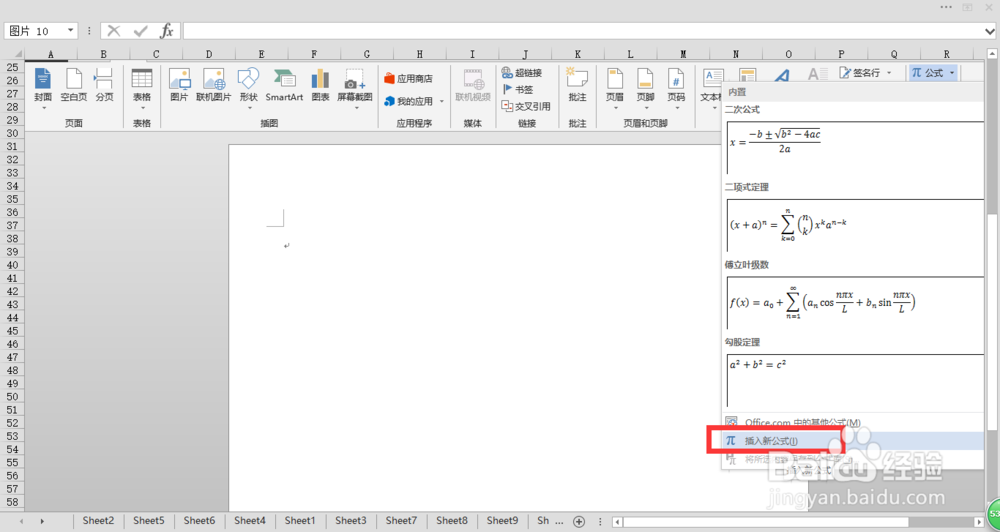This screenshot has width=1000, height=532.
Task: Open the 签名行 dropdown arrow
Action: point(889,73)
